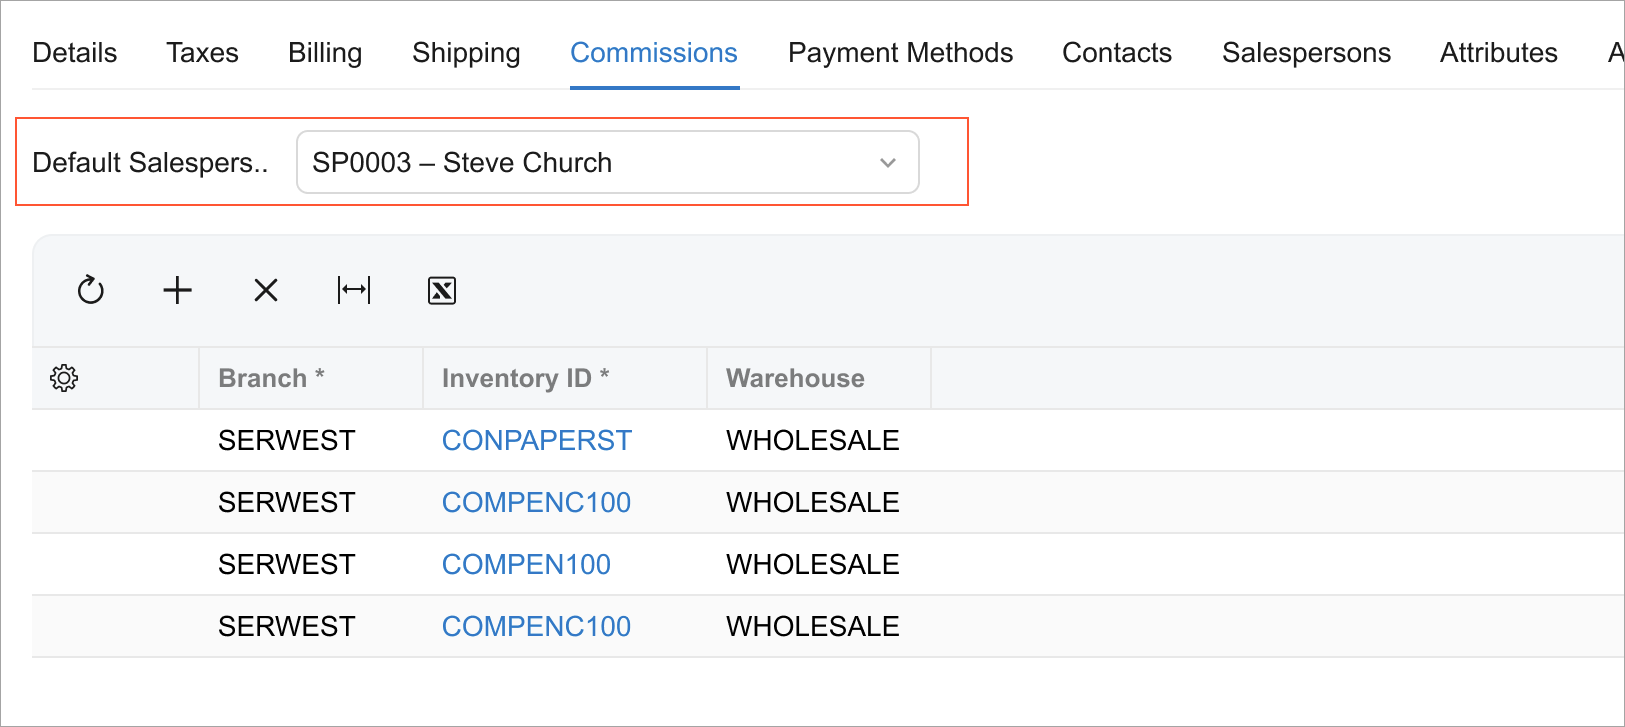The width and height of the screenshot is (1625, 727).
Task: Add a new row with plus icon
Action: click(x=177, y=290)
